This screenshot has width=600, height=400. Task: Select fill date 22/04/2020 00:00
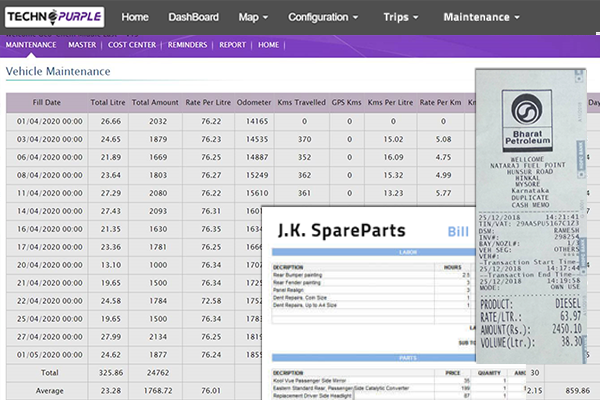(x=49, y=301)
